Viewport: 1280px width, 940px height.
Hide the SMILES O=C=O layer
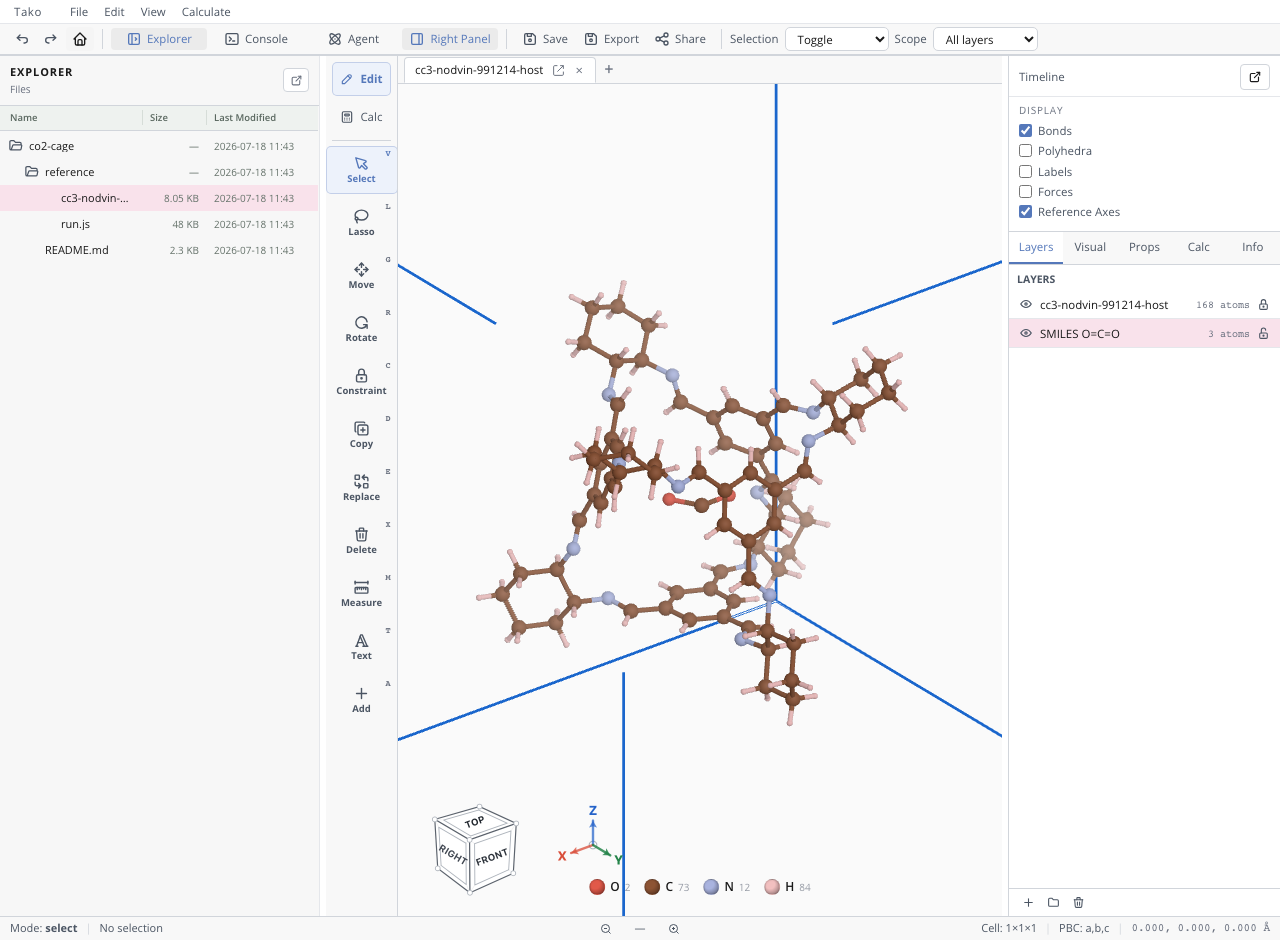point(1025,334)
